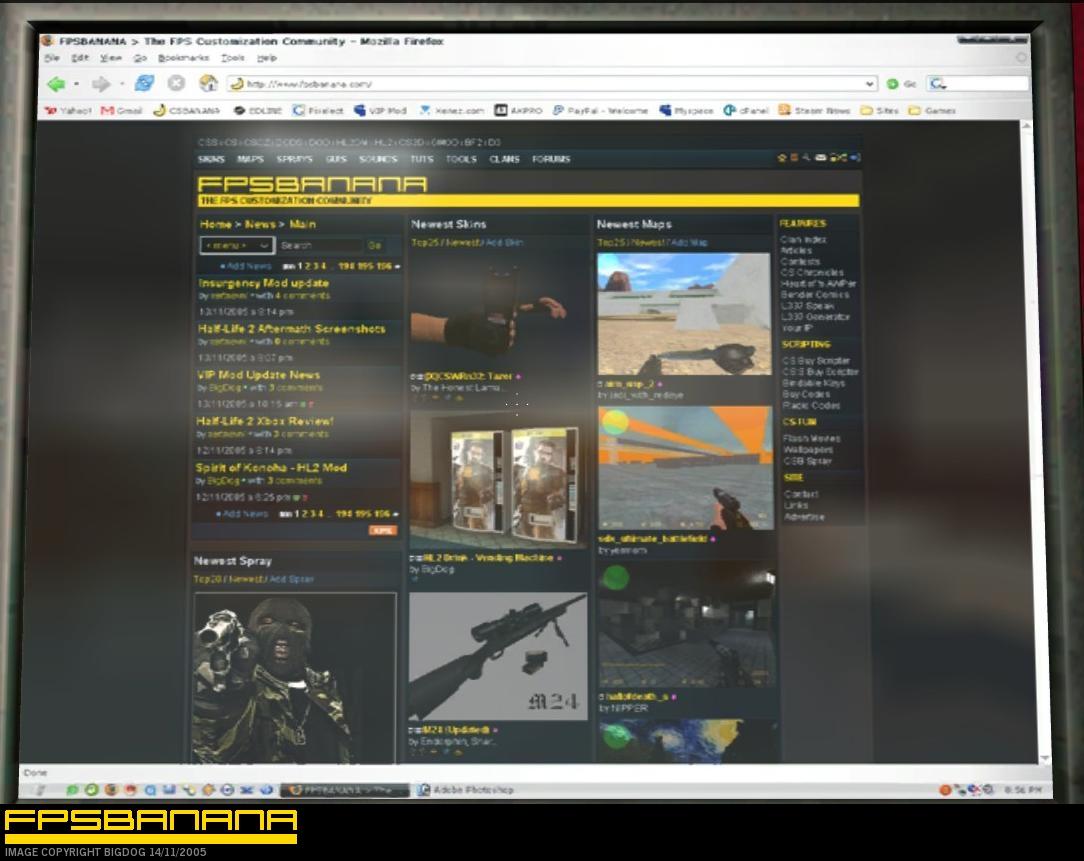This screenshot has width=1084, height=861.
Task: Expand the address bar URL dropdown
Action: click(870, 84)
